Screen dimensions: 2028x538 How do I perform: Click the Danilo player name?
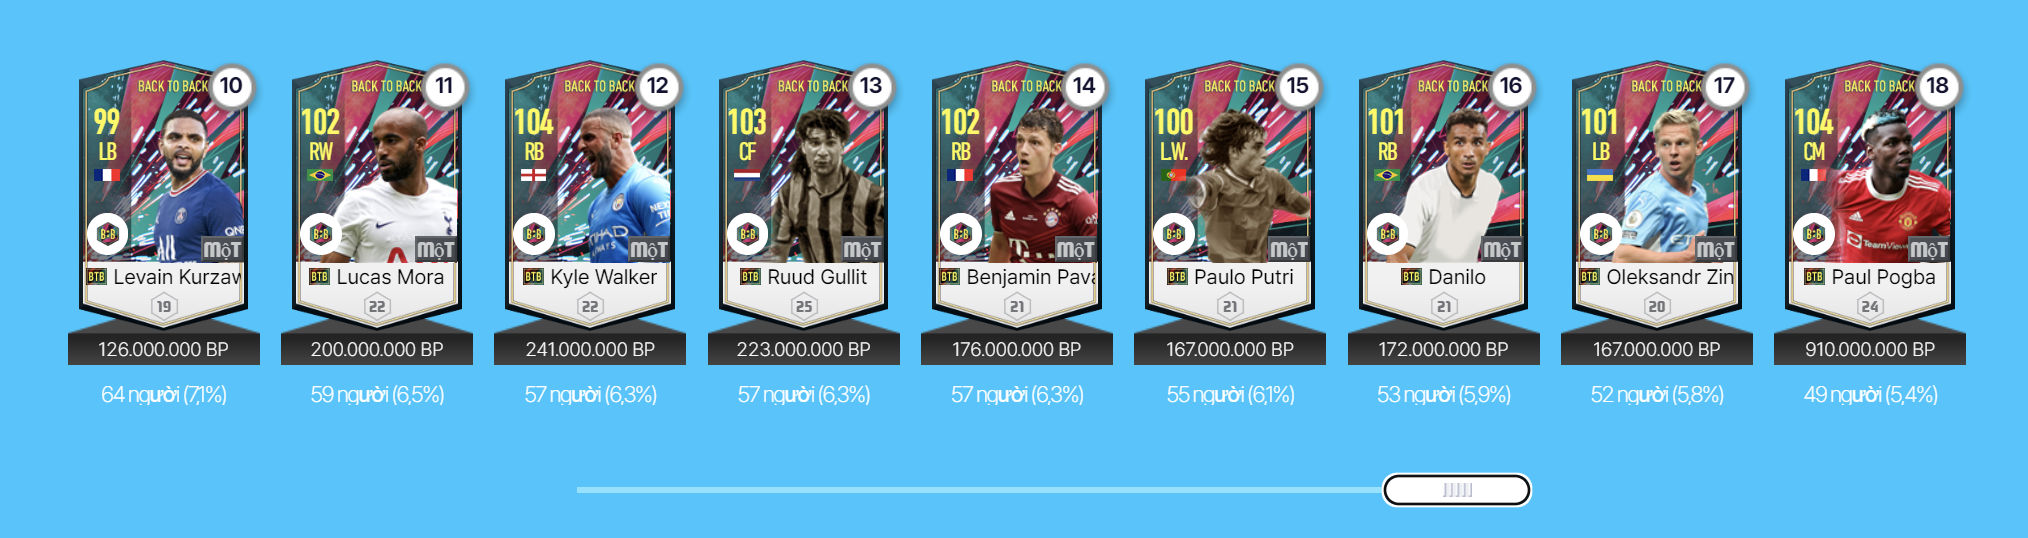tap(1457, 277)
